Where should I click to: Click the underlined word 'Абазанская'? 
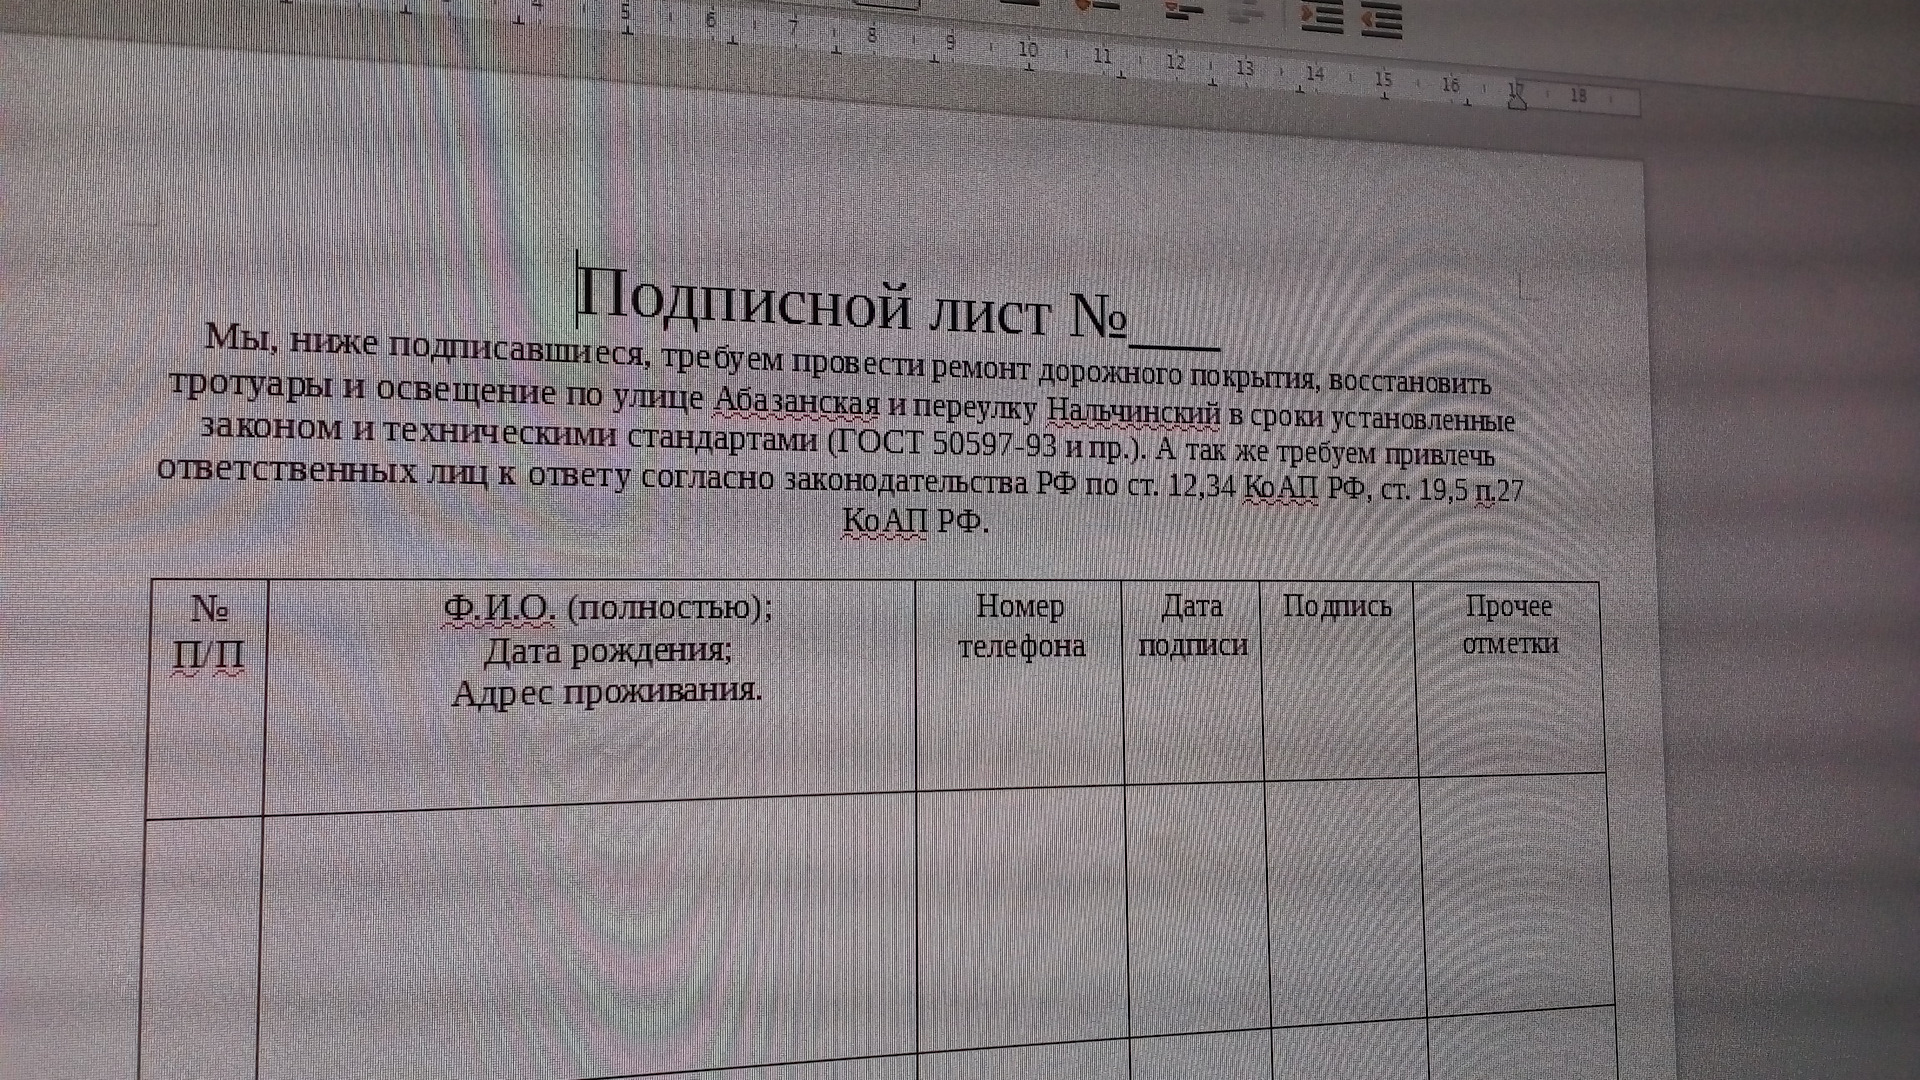coord(797,402)
